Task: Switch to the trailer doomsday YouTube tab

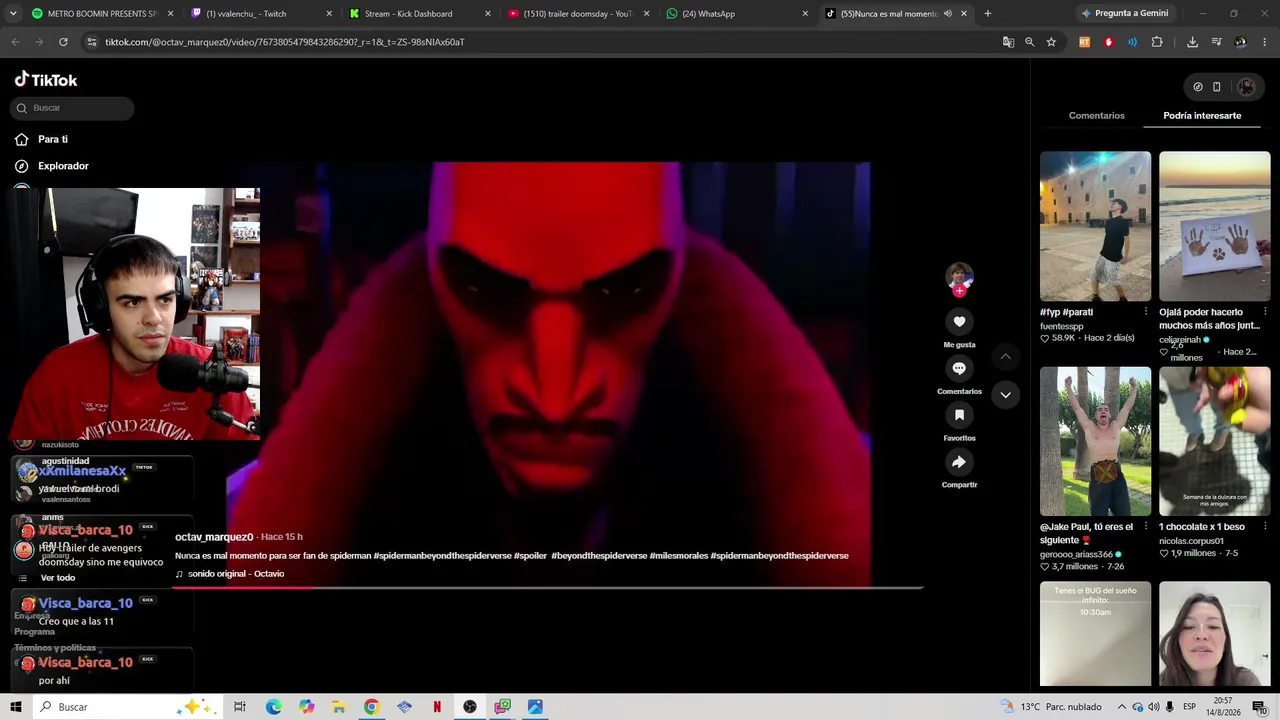Action: 578,14
